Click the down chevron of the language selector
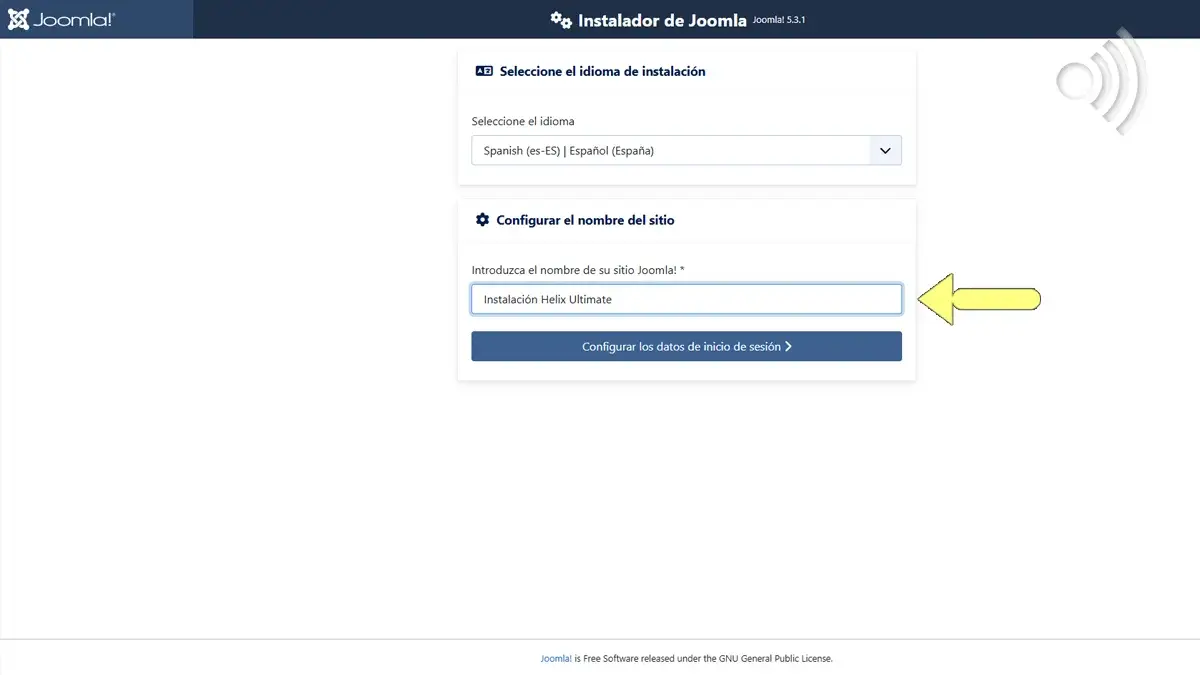 [884, 150]
